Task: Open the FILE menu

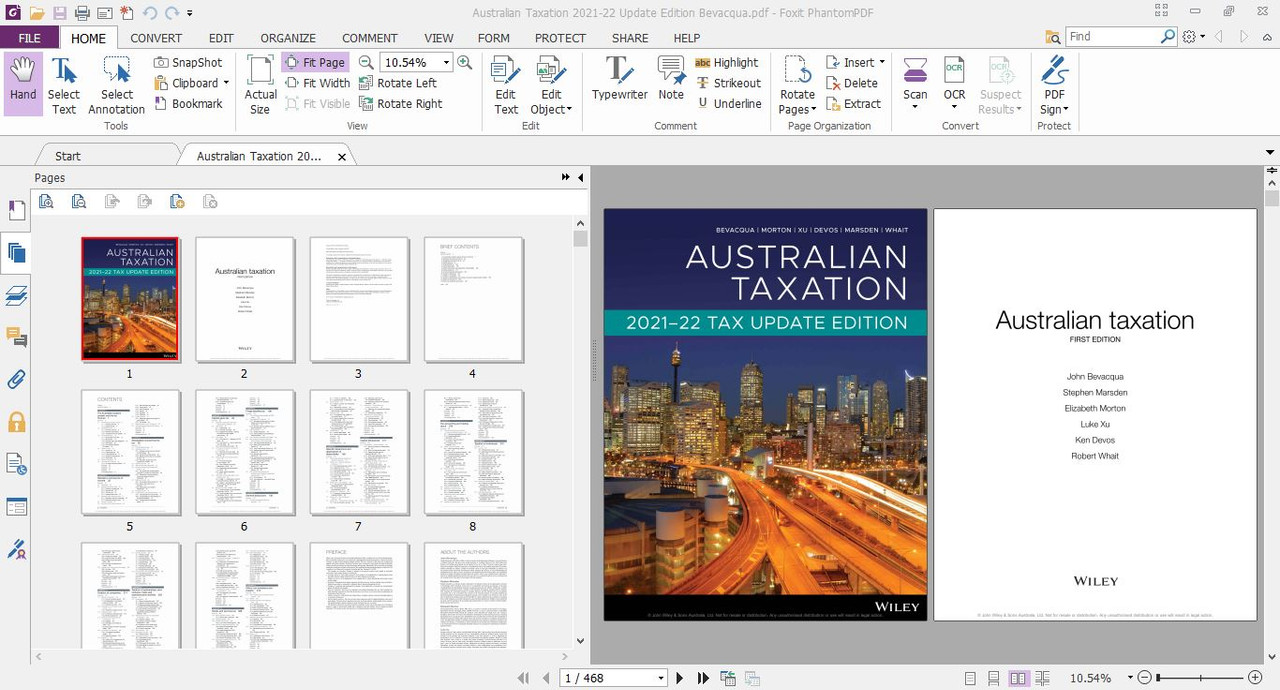Action: pyautogui.click(x=29, y=38)
